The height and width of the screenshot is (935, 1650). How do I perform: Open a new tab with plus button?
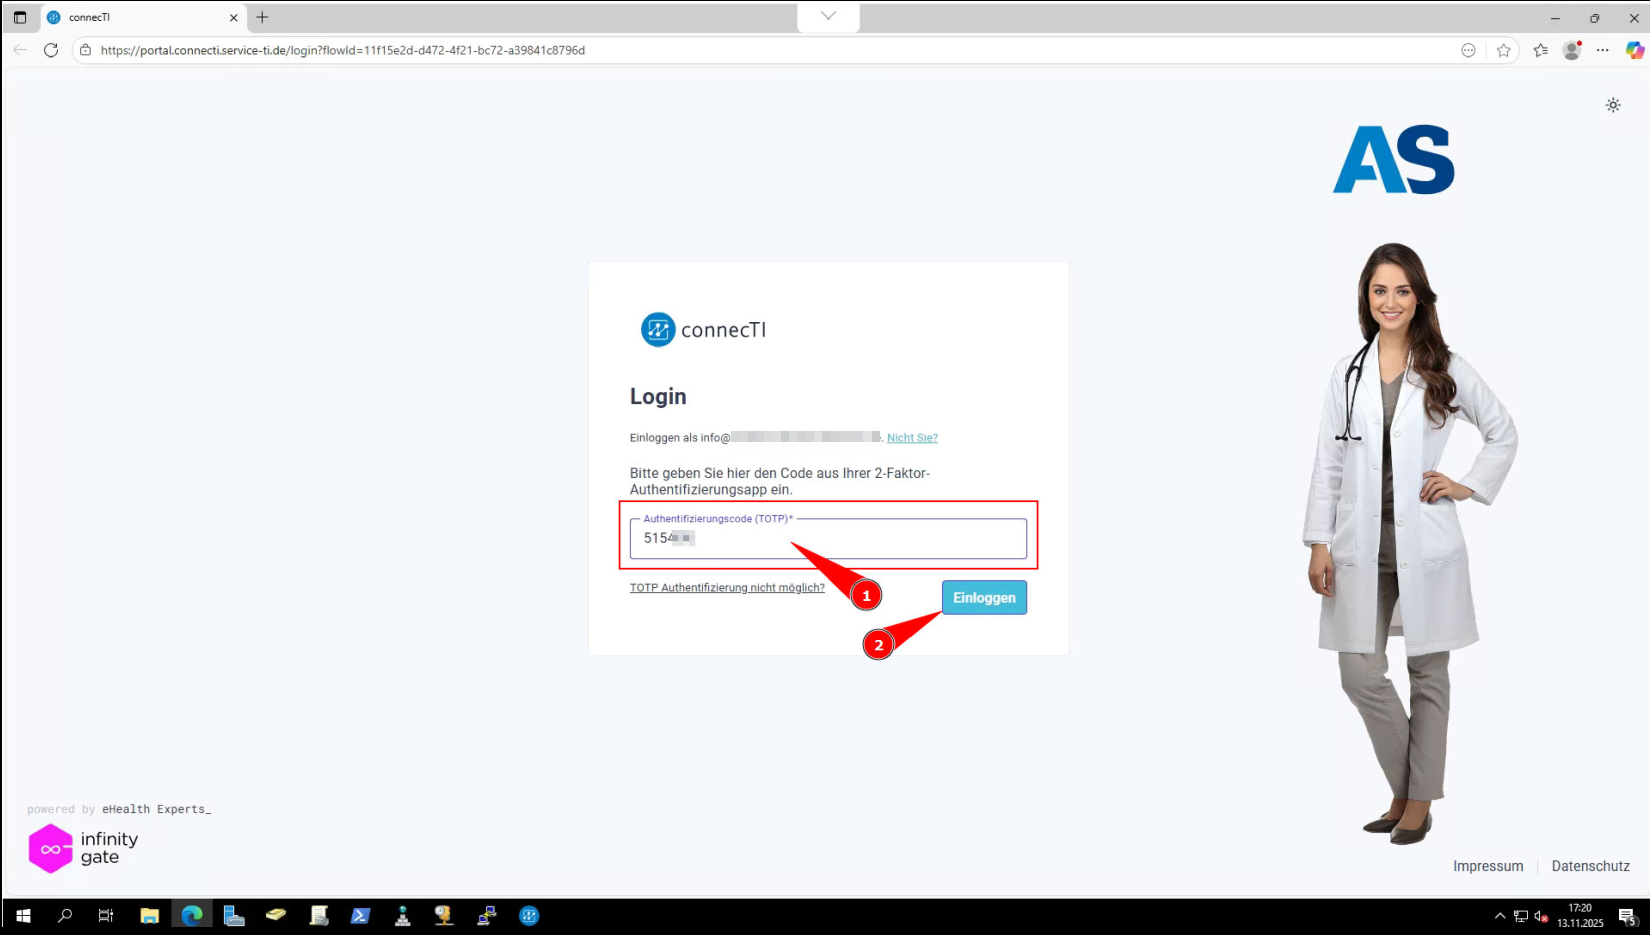tap(262, 17)
